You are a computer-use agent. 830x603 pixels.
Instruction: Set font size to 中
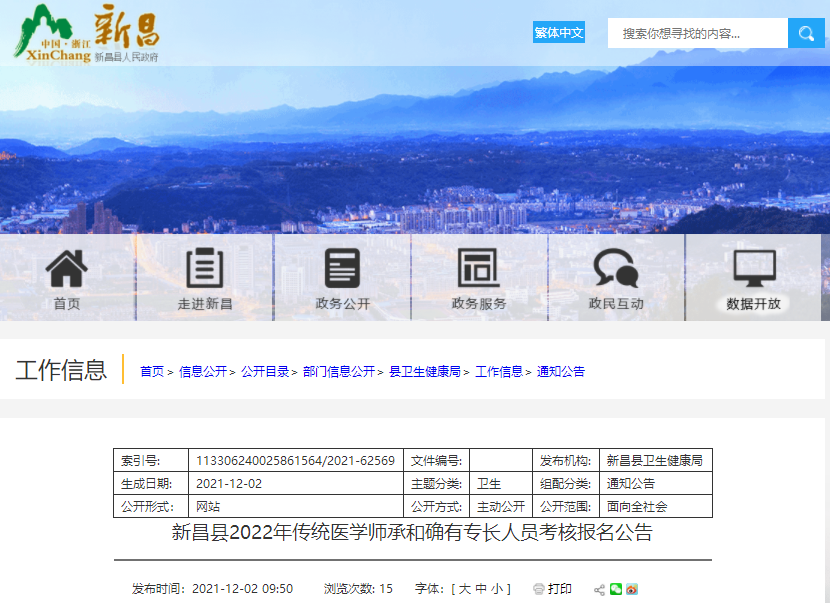coord(481,589)
